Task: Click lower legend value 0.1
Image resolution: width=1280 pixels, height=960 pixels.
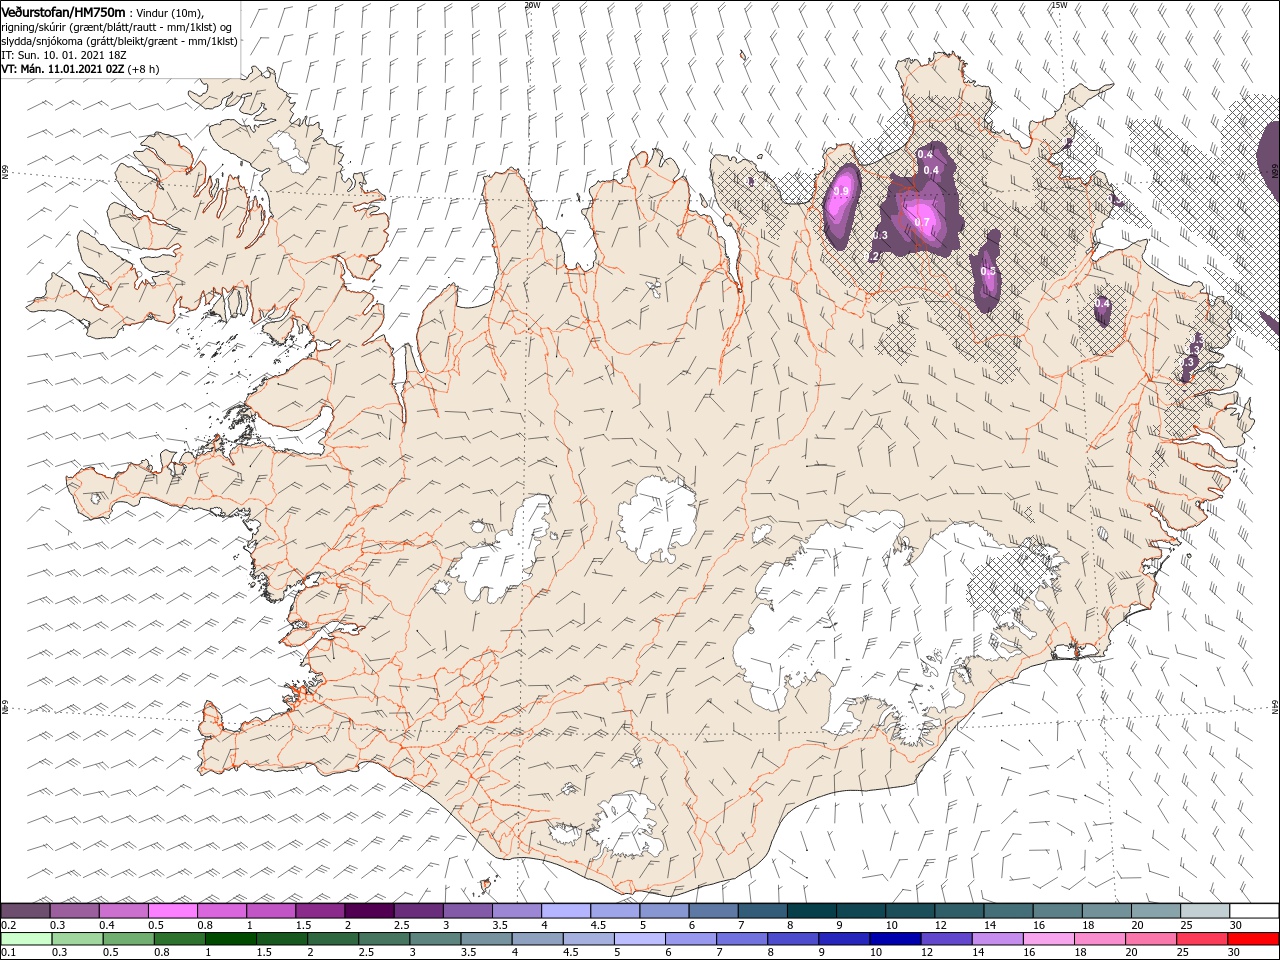Action: tap(8, 952)
